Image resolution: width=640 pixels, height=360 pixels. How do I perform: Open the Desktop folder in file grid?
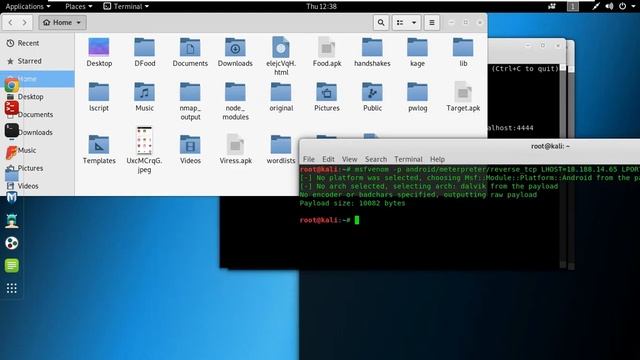coord(99,52)
